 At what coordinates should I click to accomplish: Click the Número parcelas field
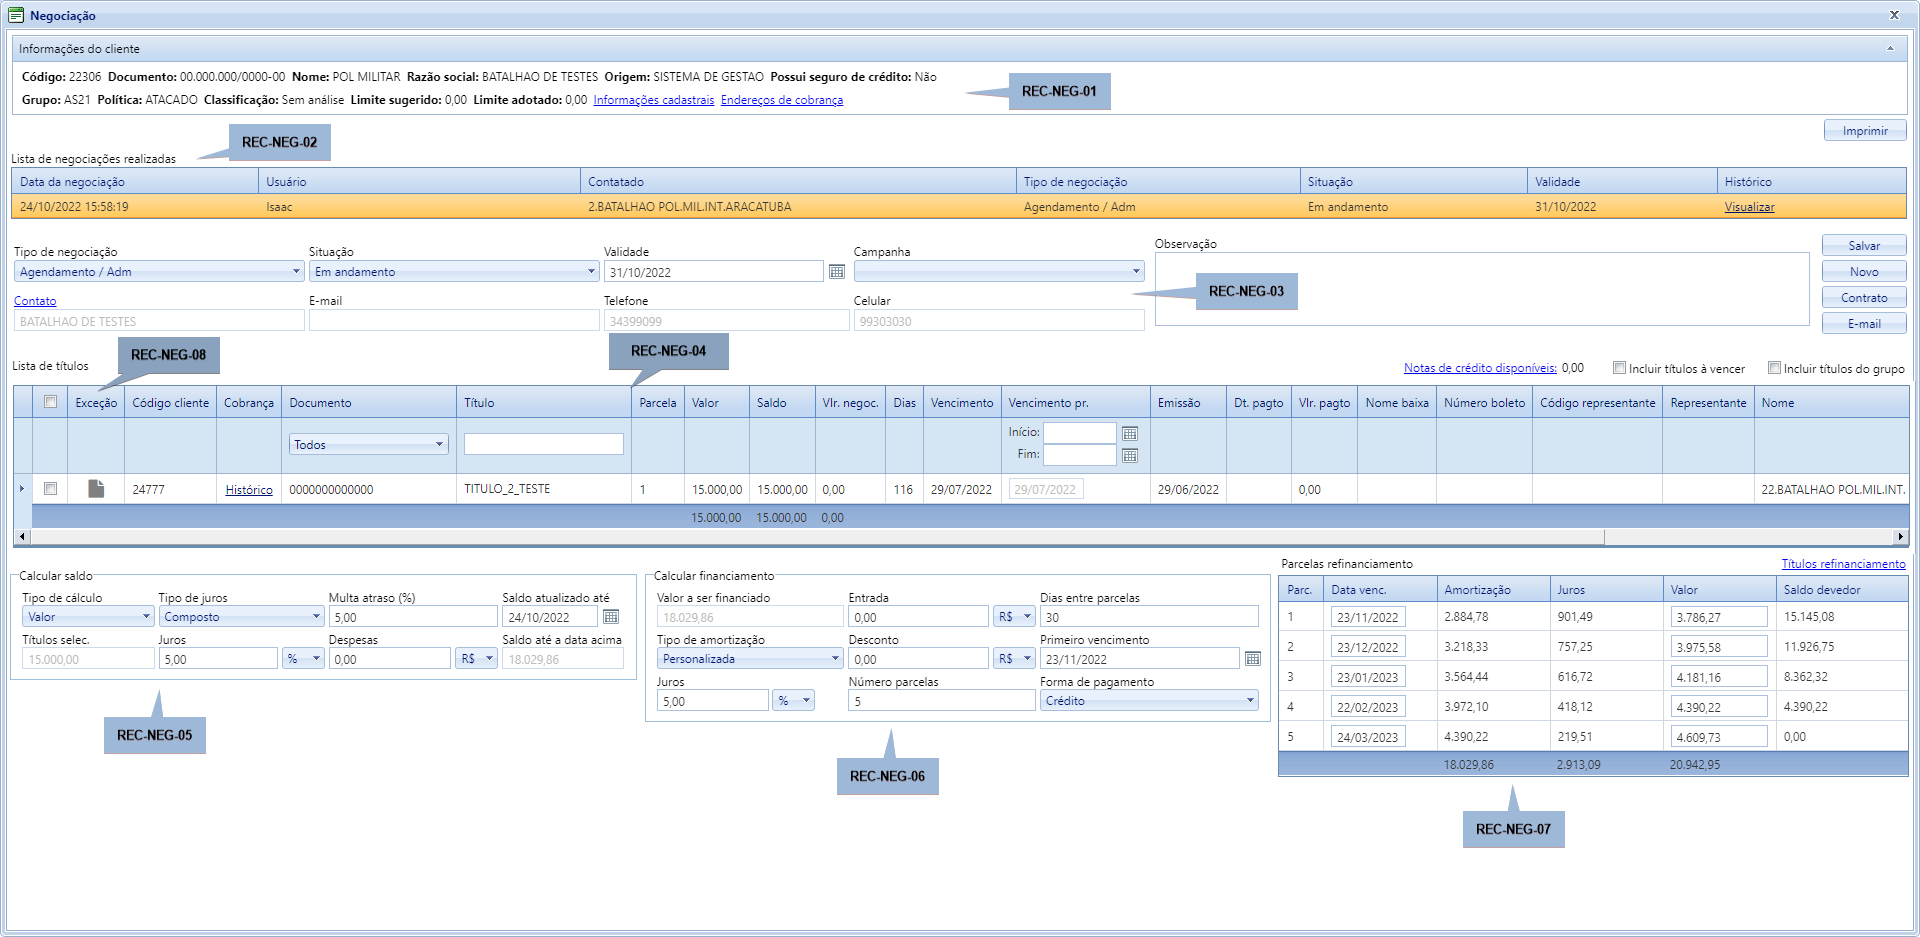click(942, 701)
